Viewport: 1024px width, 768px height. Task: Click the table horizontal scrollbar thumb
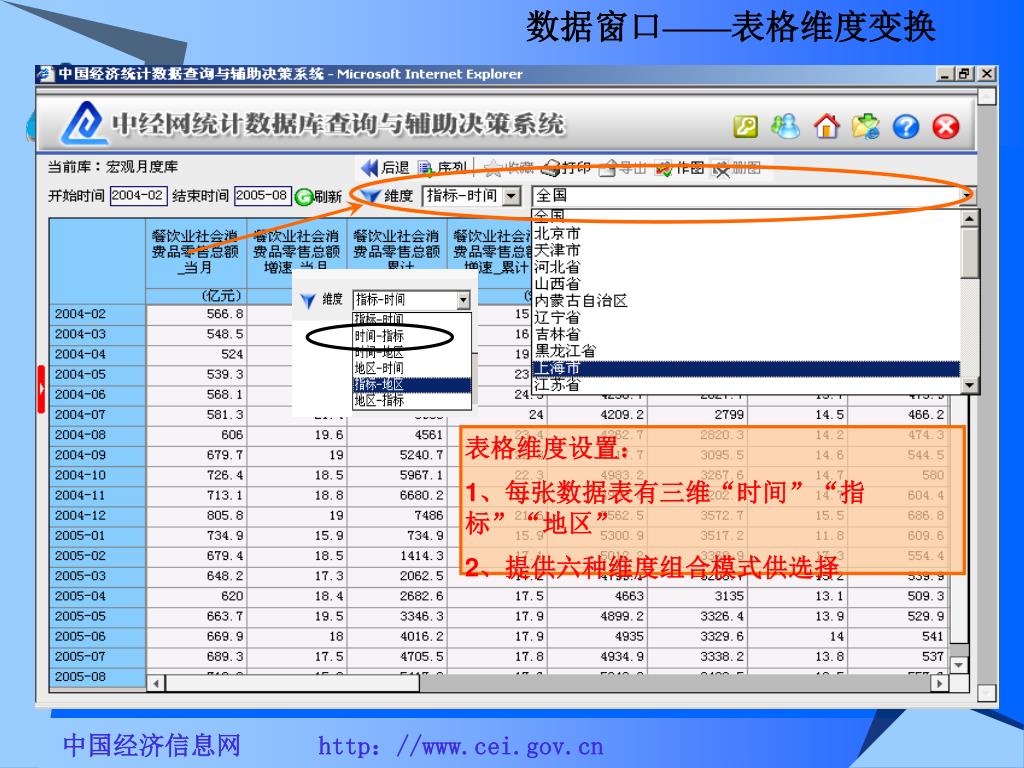pos(293,684)
